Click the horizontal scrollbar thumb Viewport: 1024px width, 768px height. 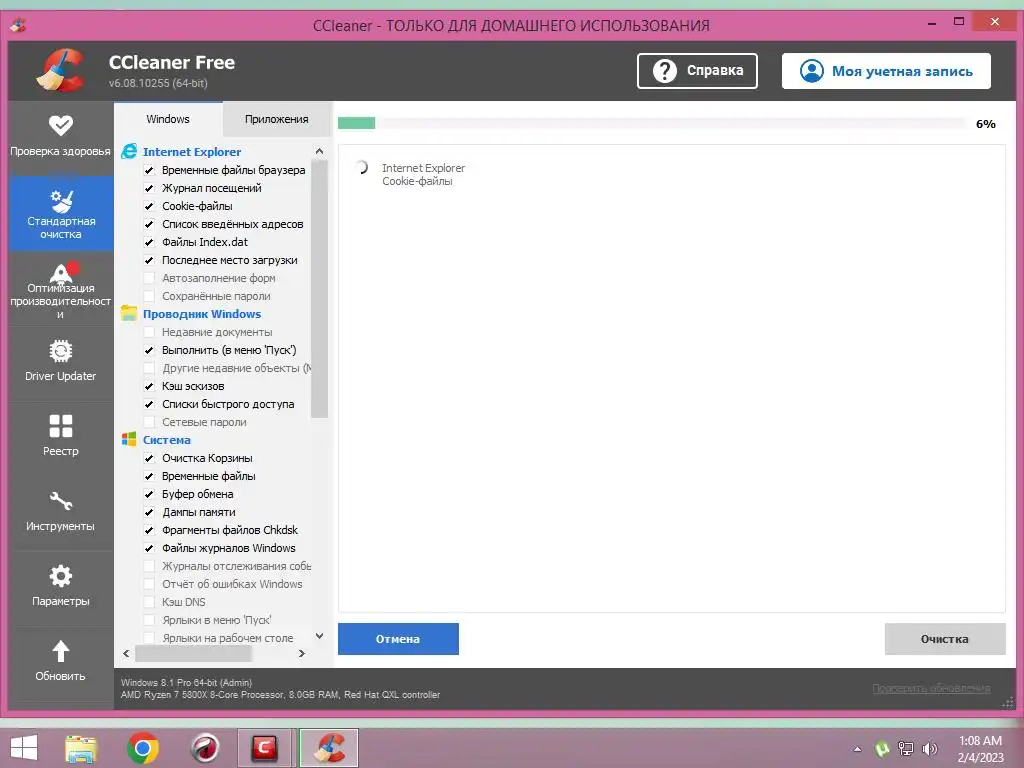(193, 653)
